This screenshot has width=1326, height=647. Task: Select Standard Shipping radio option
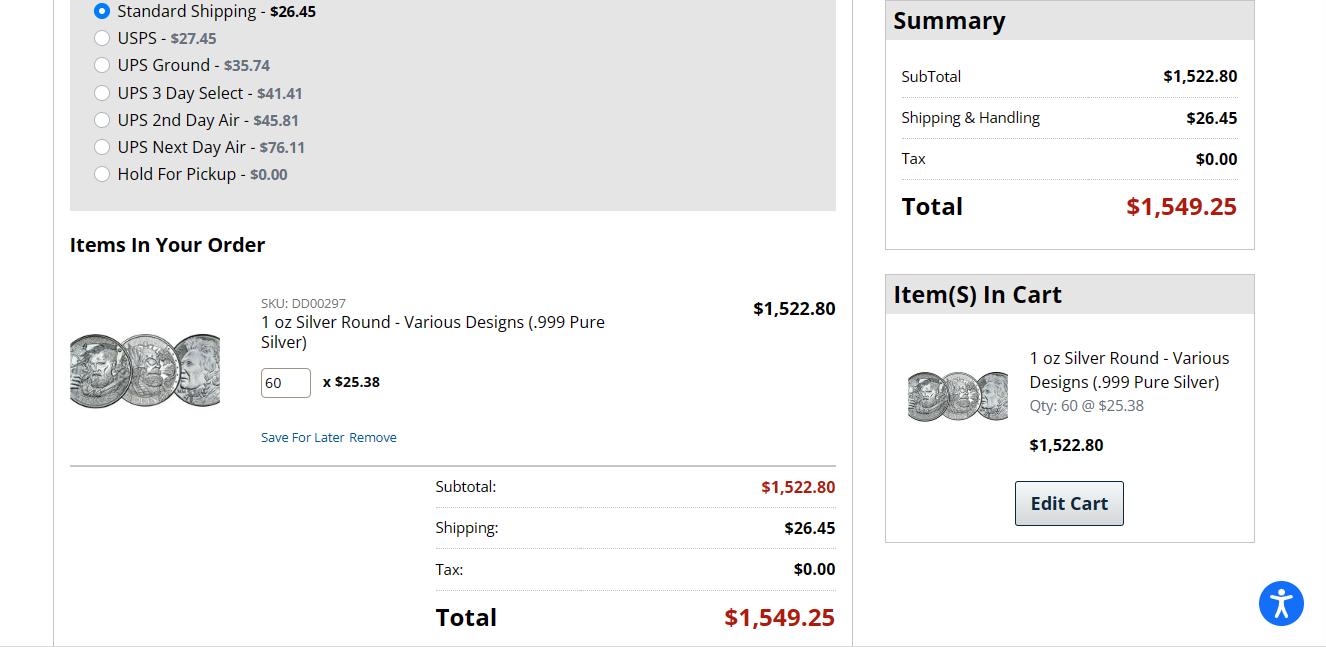click(102, 12)
